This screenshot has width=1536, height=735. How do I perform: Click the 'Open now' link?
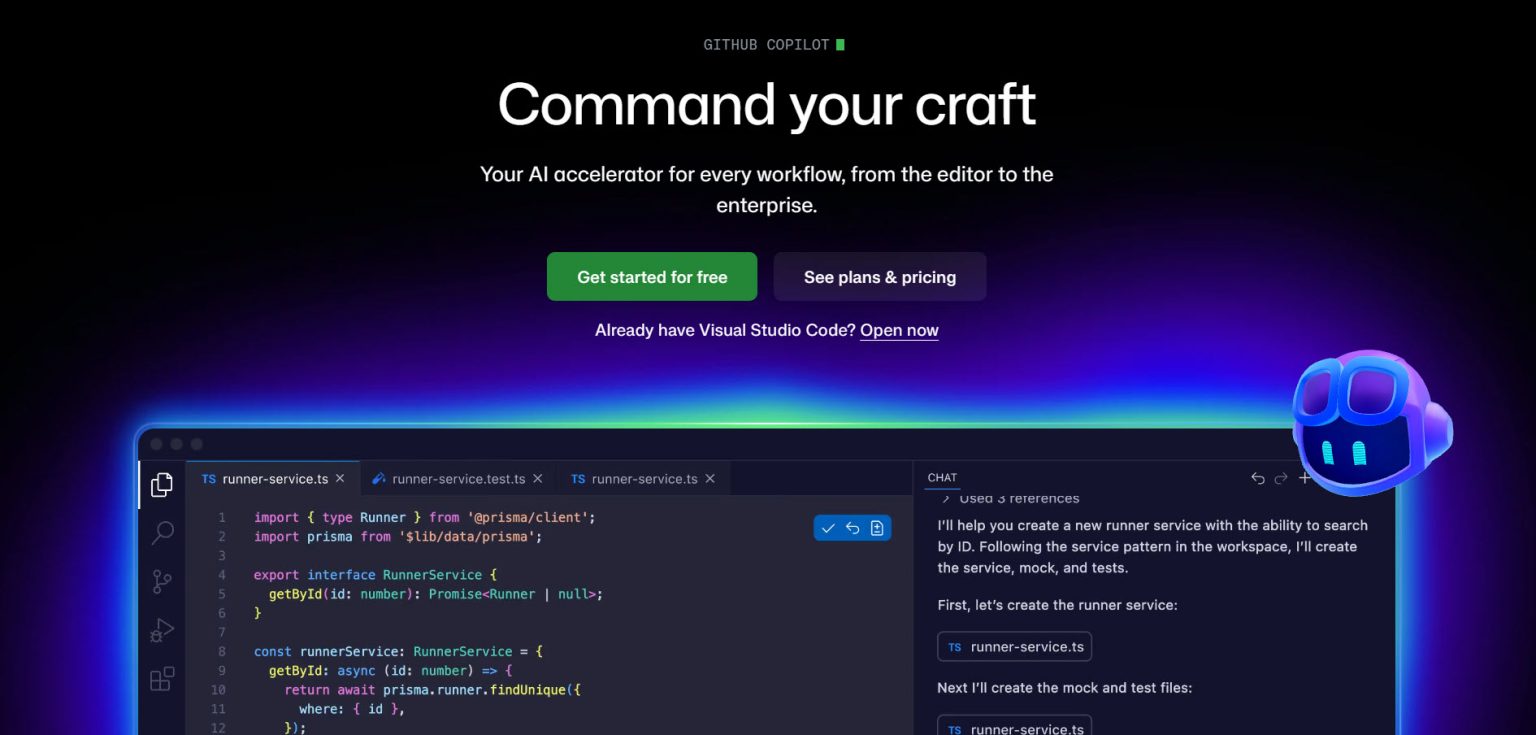(898, 330)
